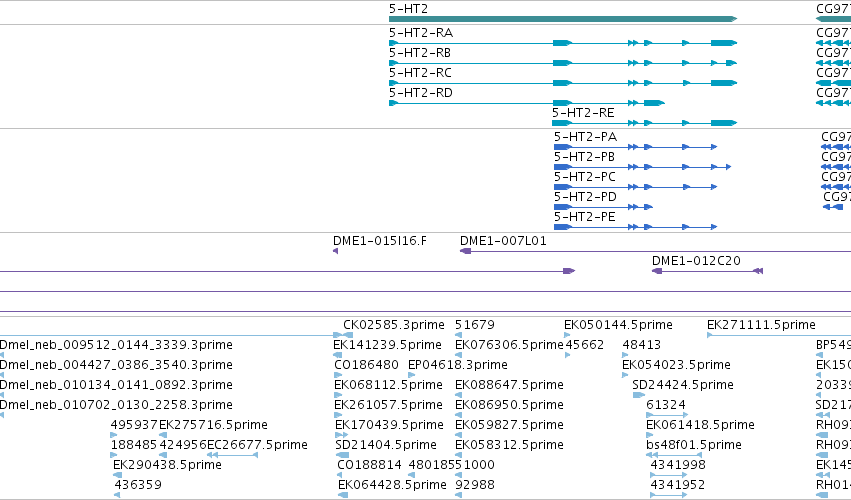Image resolution: width=851 pixels, height=500 pixels.
Task: Select the SD24424.5prime label
Action: coord(683,385)
